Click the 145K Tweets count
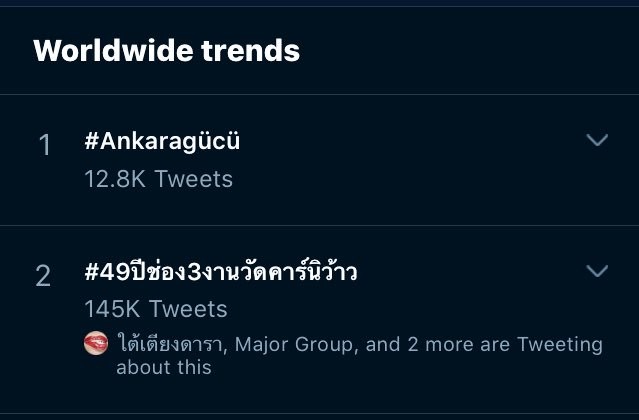The image size is (639, 420). (x=156, y=309)
